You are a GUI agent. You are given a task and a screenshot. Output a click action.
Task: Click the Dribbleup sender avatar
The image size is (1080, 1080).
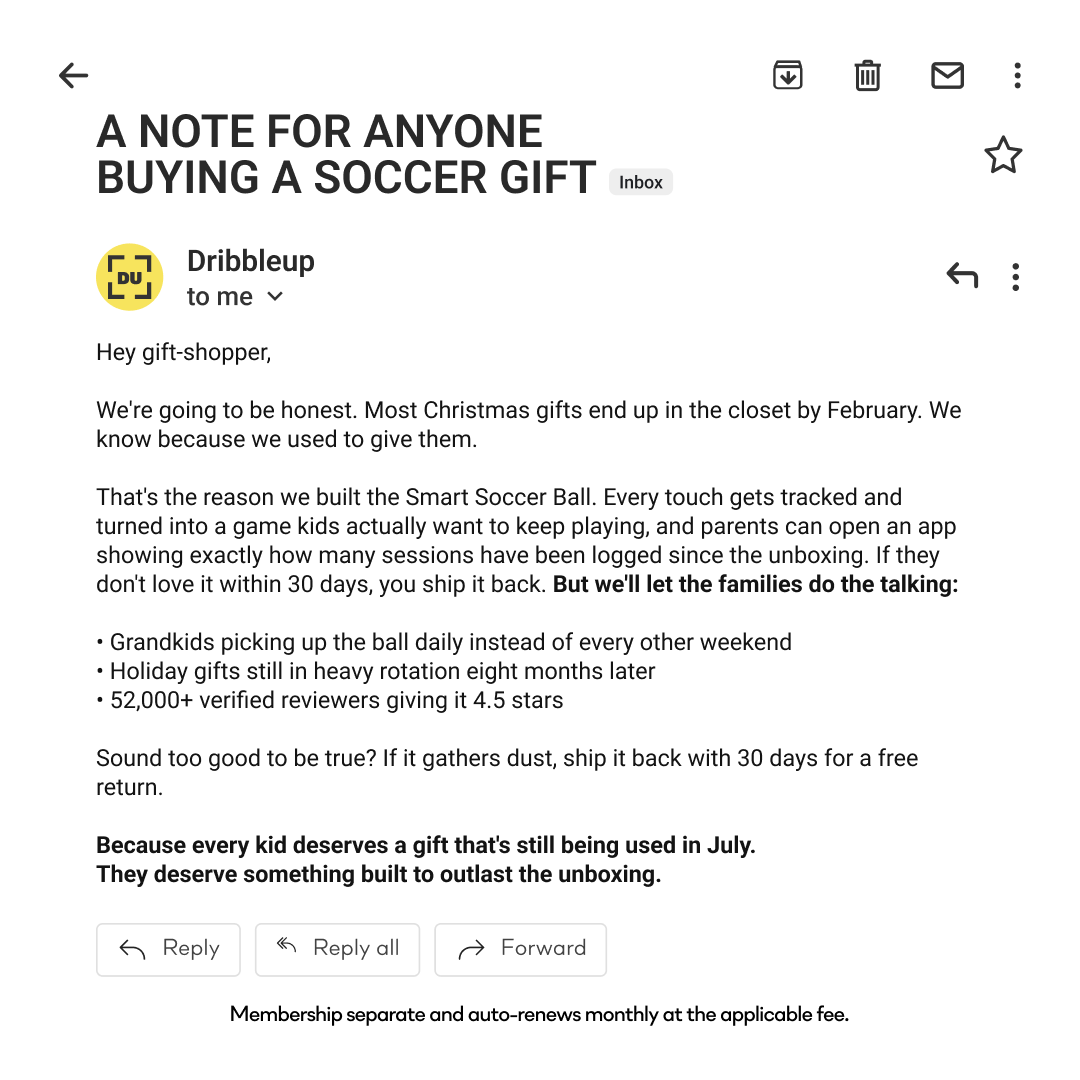129,277
